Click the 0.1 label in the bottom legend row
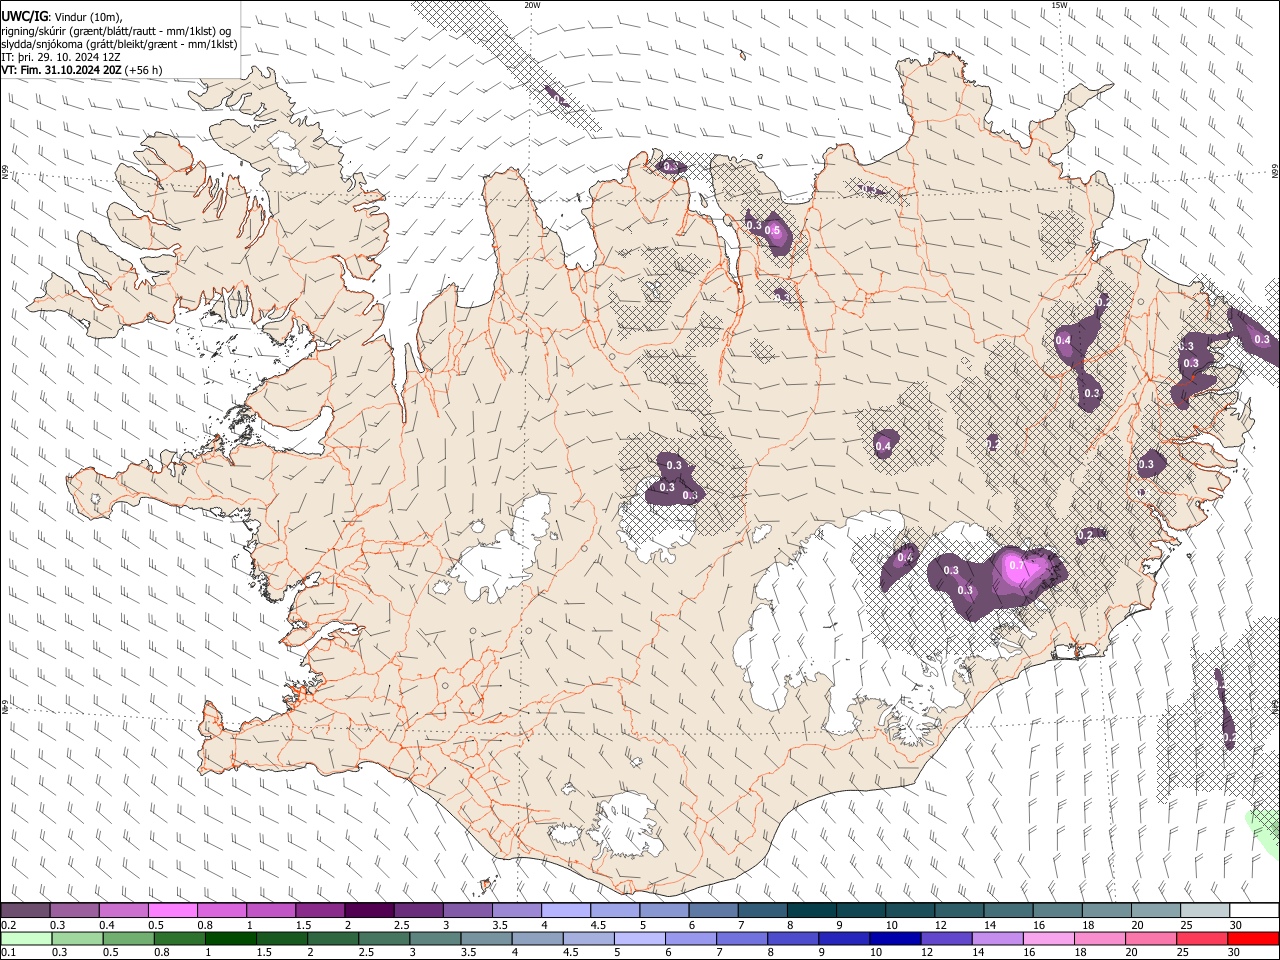The height and width of the screenshot is (960, 1280). (9, 952)
